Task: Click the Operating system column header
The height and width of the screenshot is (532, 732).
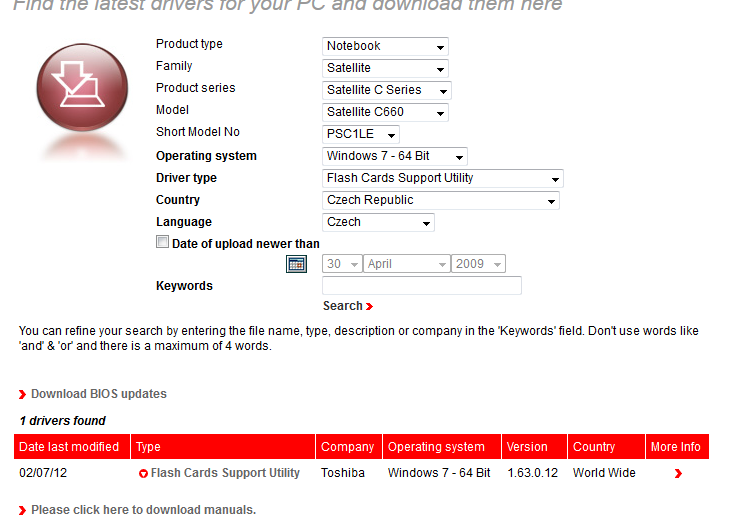Action: [442, 447]
